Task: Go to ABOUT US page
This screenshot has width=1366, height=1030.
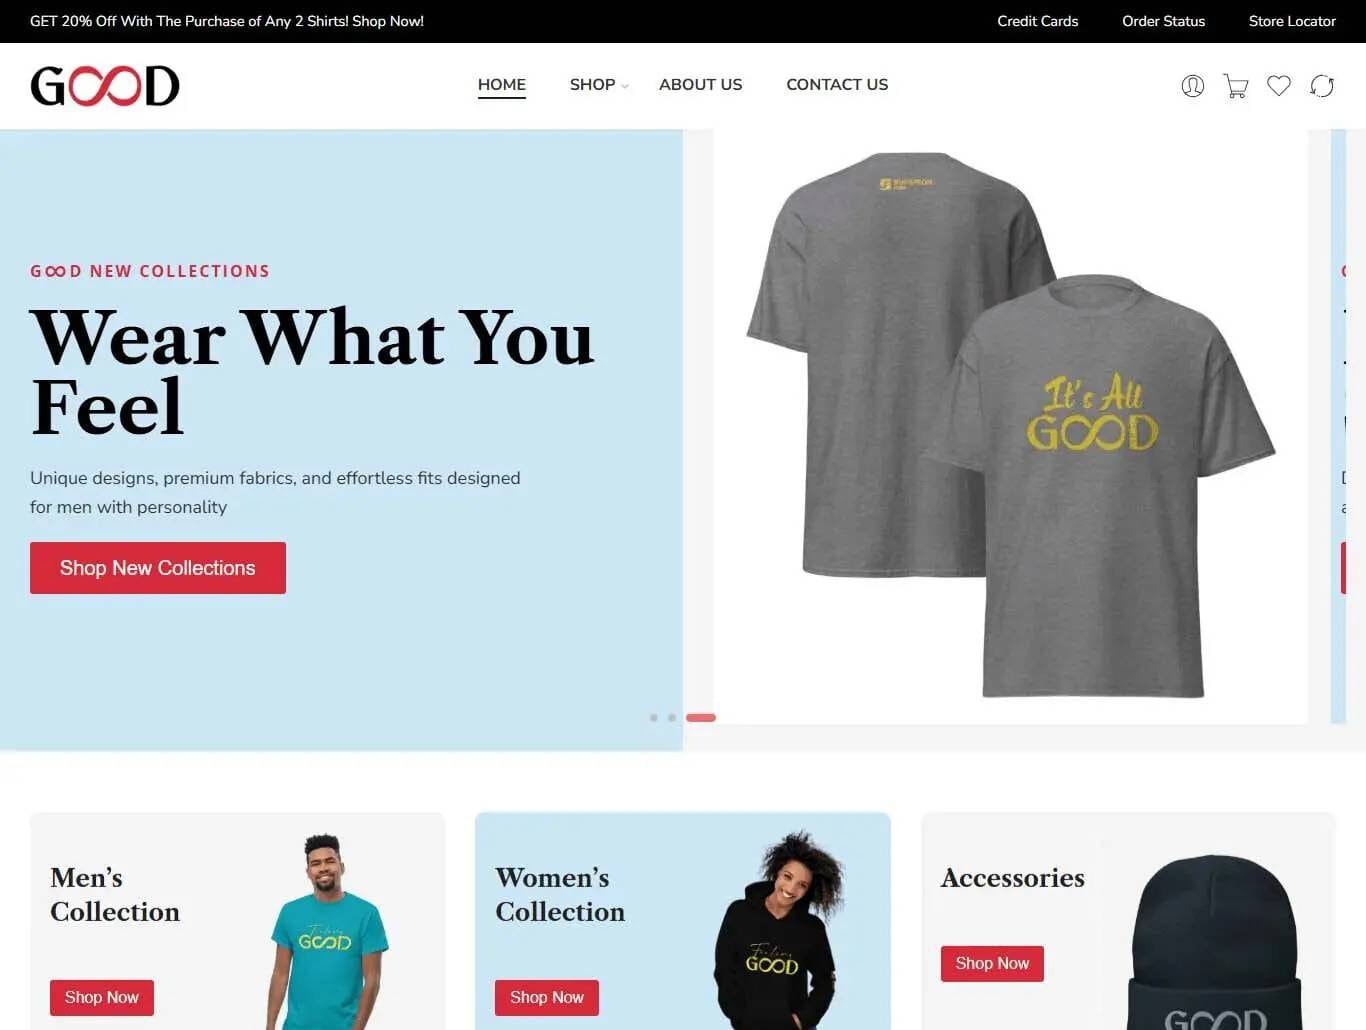Action: [701, 85]
